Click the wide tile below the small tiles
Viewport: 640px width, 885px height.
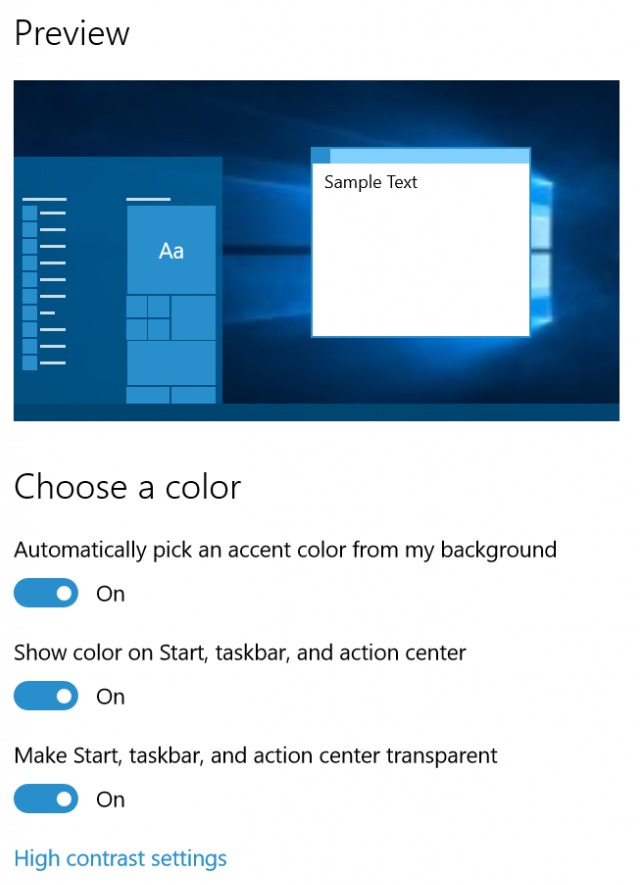point(171,363)
